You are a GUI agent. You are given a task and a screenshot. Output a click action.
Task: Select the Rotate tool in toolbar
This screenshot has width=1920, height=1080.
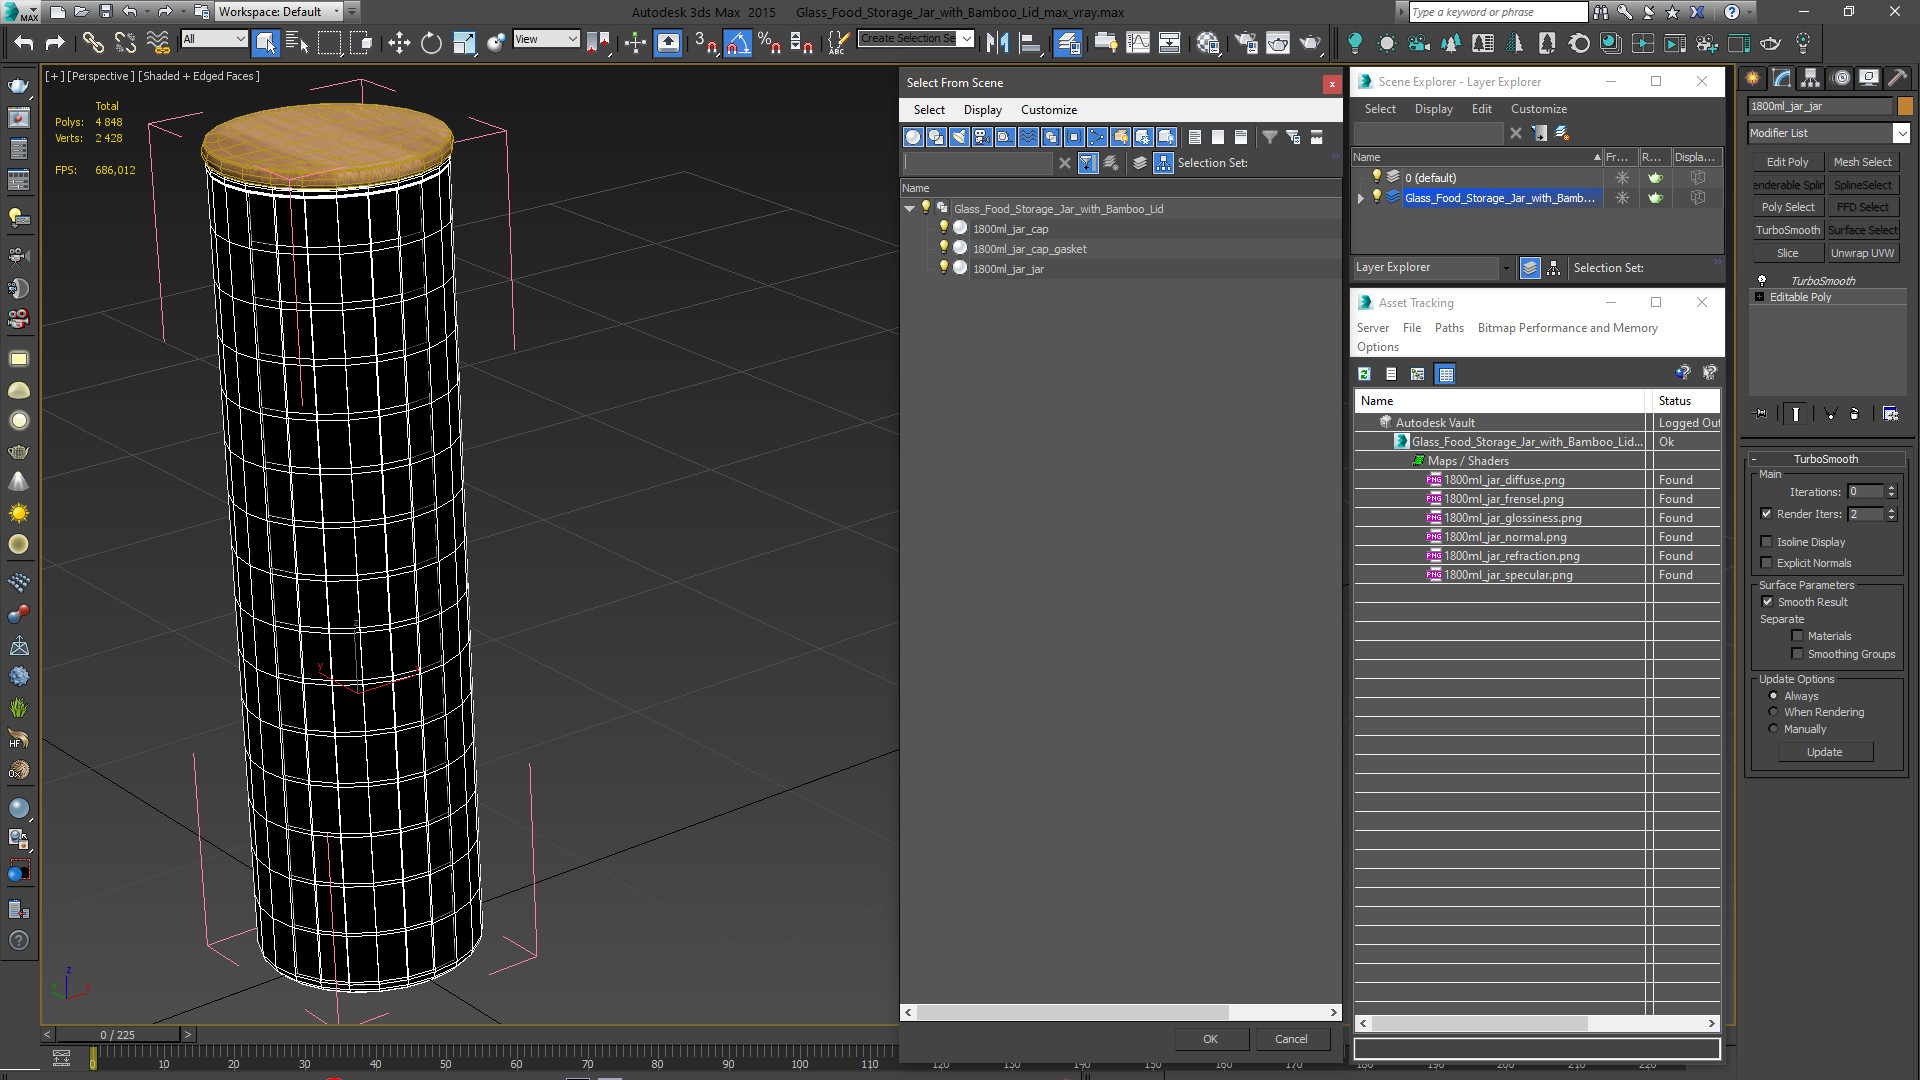pos(431,42)
